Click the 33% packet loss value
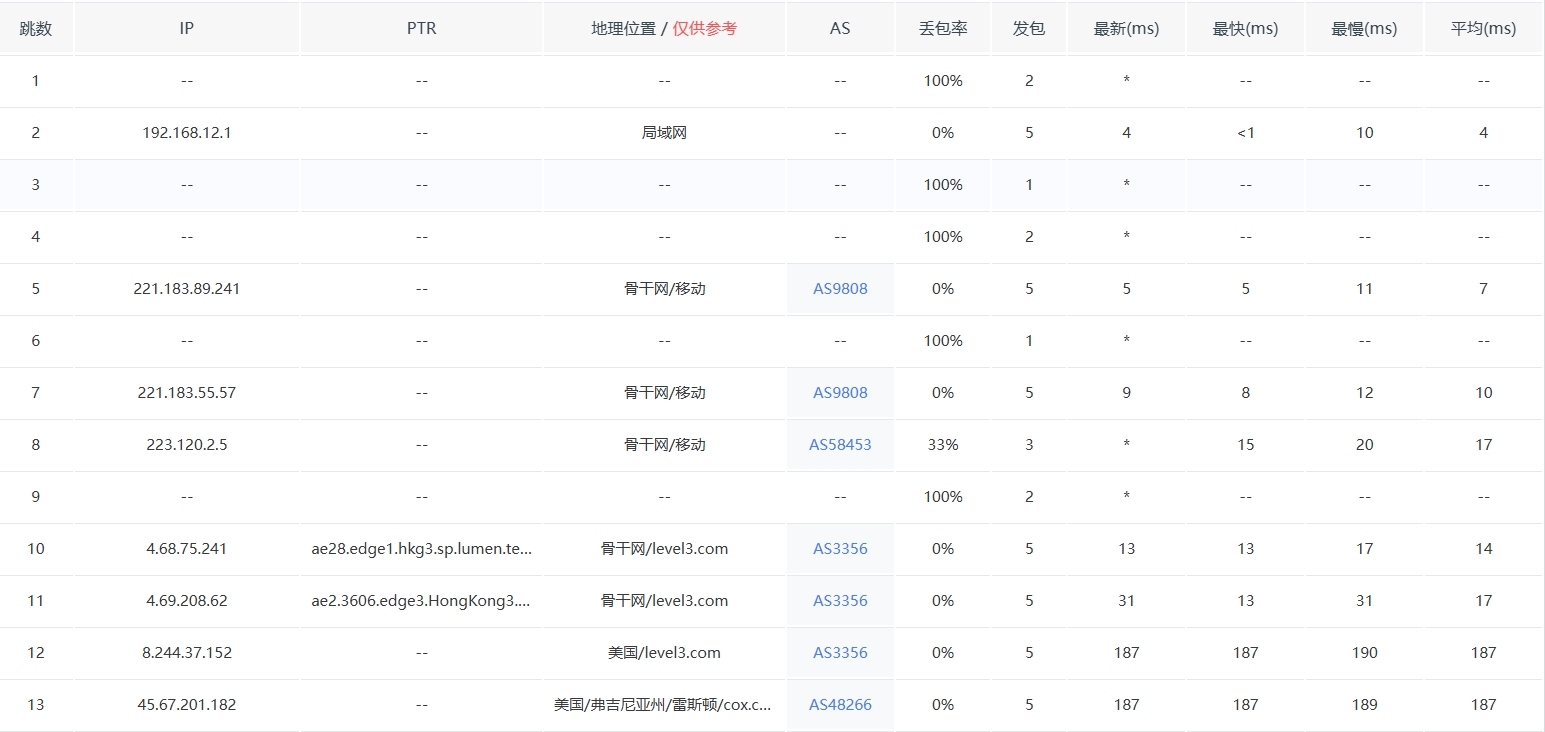Viewport: 1545px width, 732px height. point(943,445)
